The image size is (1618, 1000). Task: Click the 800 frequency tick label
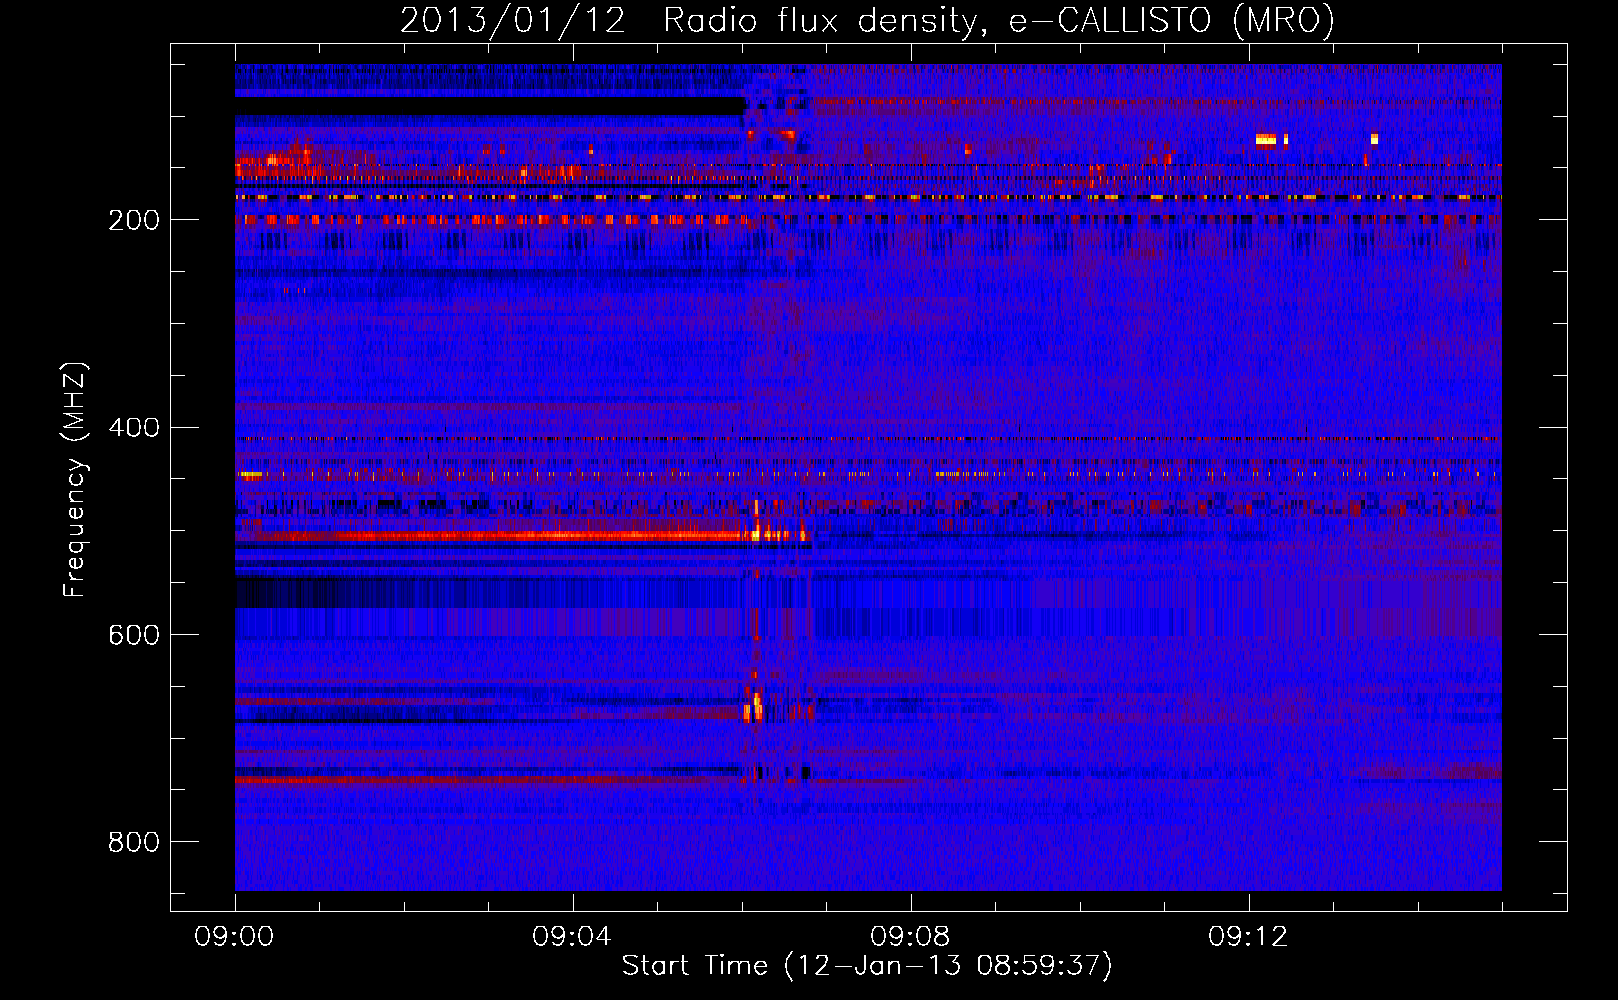(134, 843)
